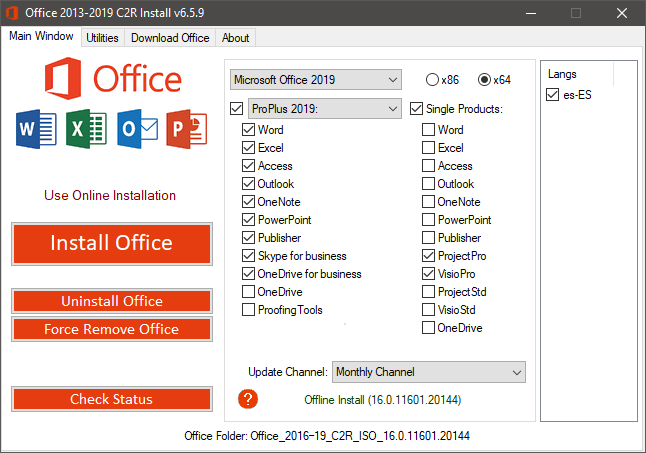Check PowerPoint under Single Products
This screenshot has height=453, width=646.
tap(428, 219)
